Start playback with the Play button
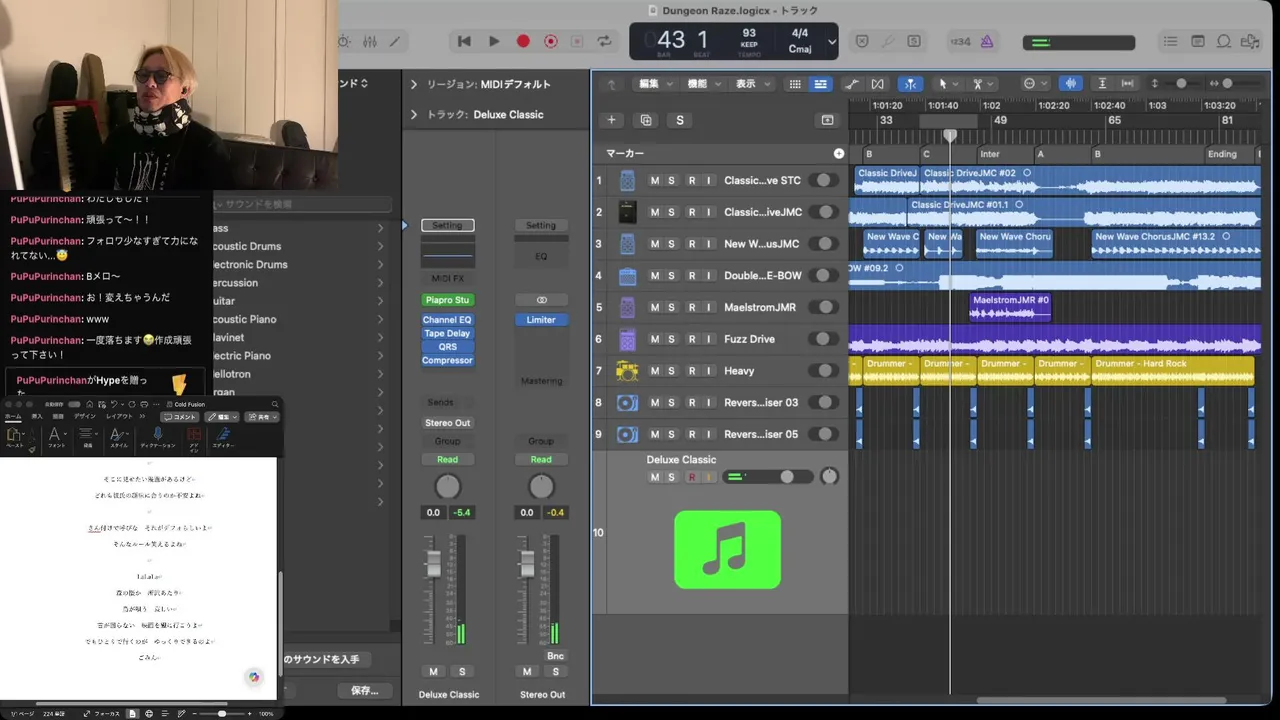 pos(494,41)
